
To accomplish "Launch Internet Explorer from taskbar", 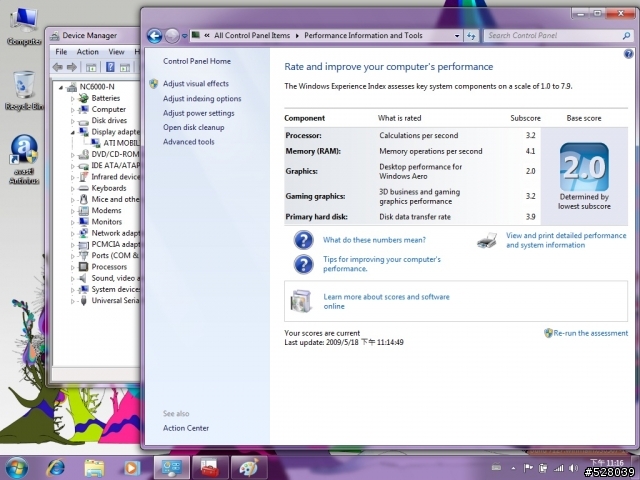I will point(56,468).
